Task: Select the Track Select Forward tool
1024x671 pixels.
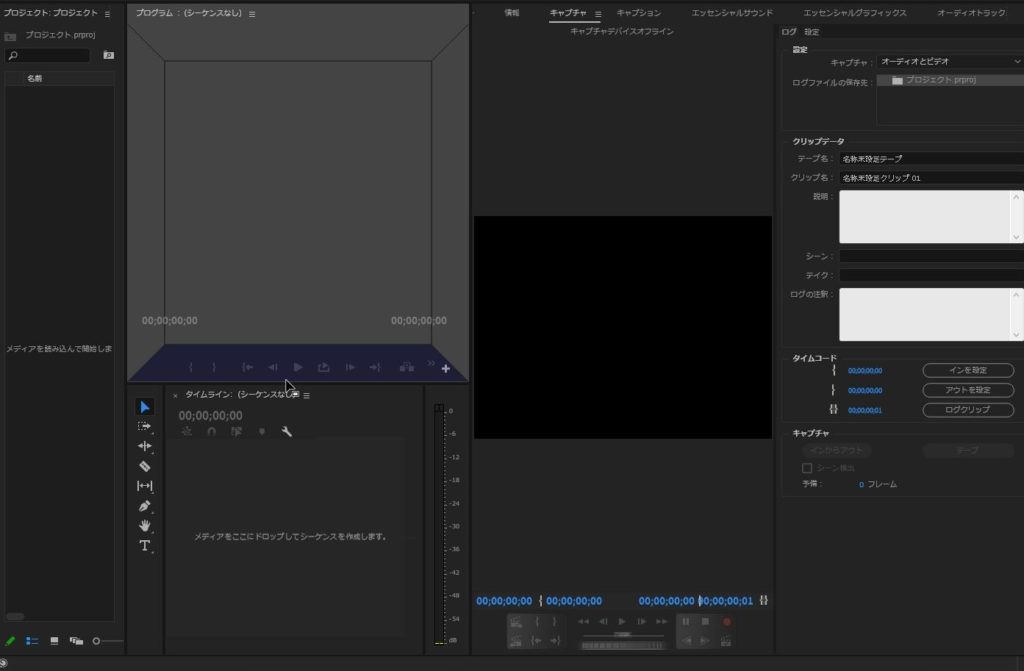Action: click(145, 426)
